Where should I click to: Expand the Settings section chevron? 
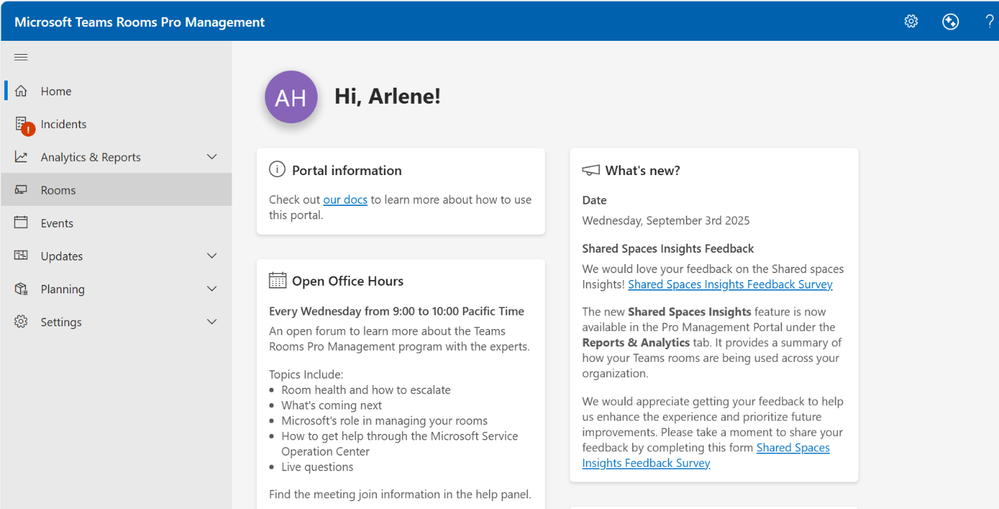(211, 322)
